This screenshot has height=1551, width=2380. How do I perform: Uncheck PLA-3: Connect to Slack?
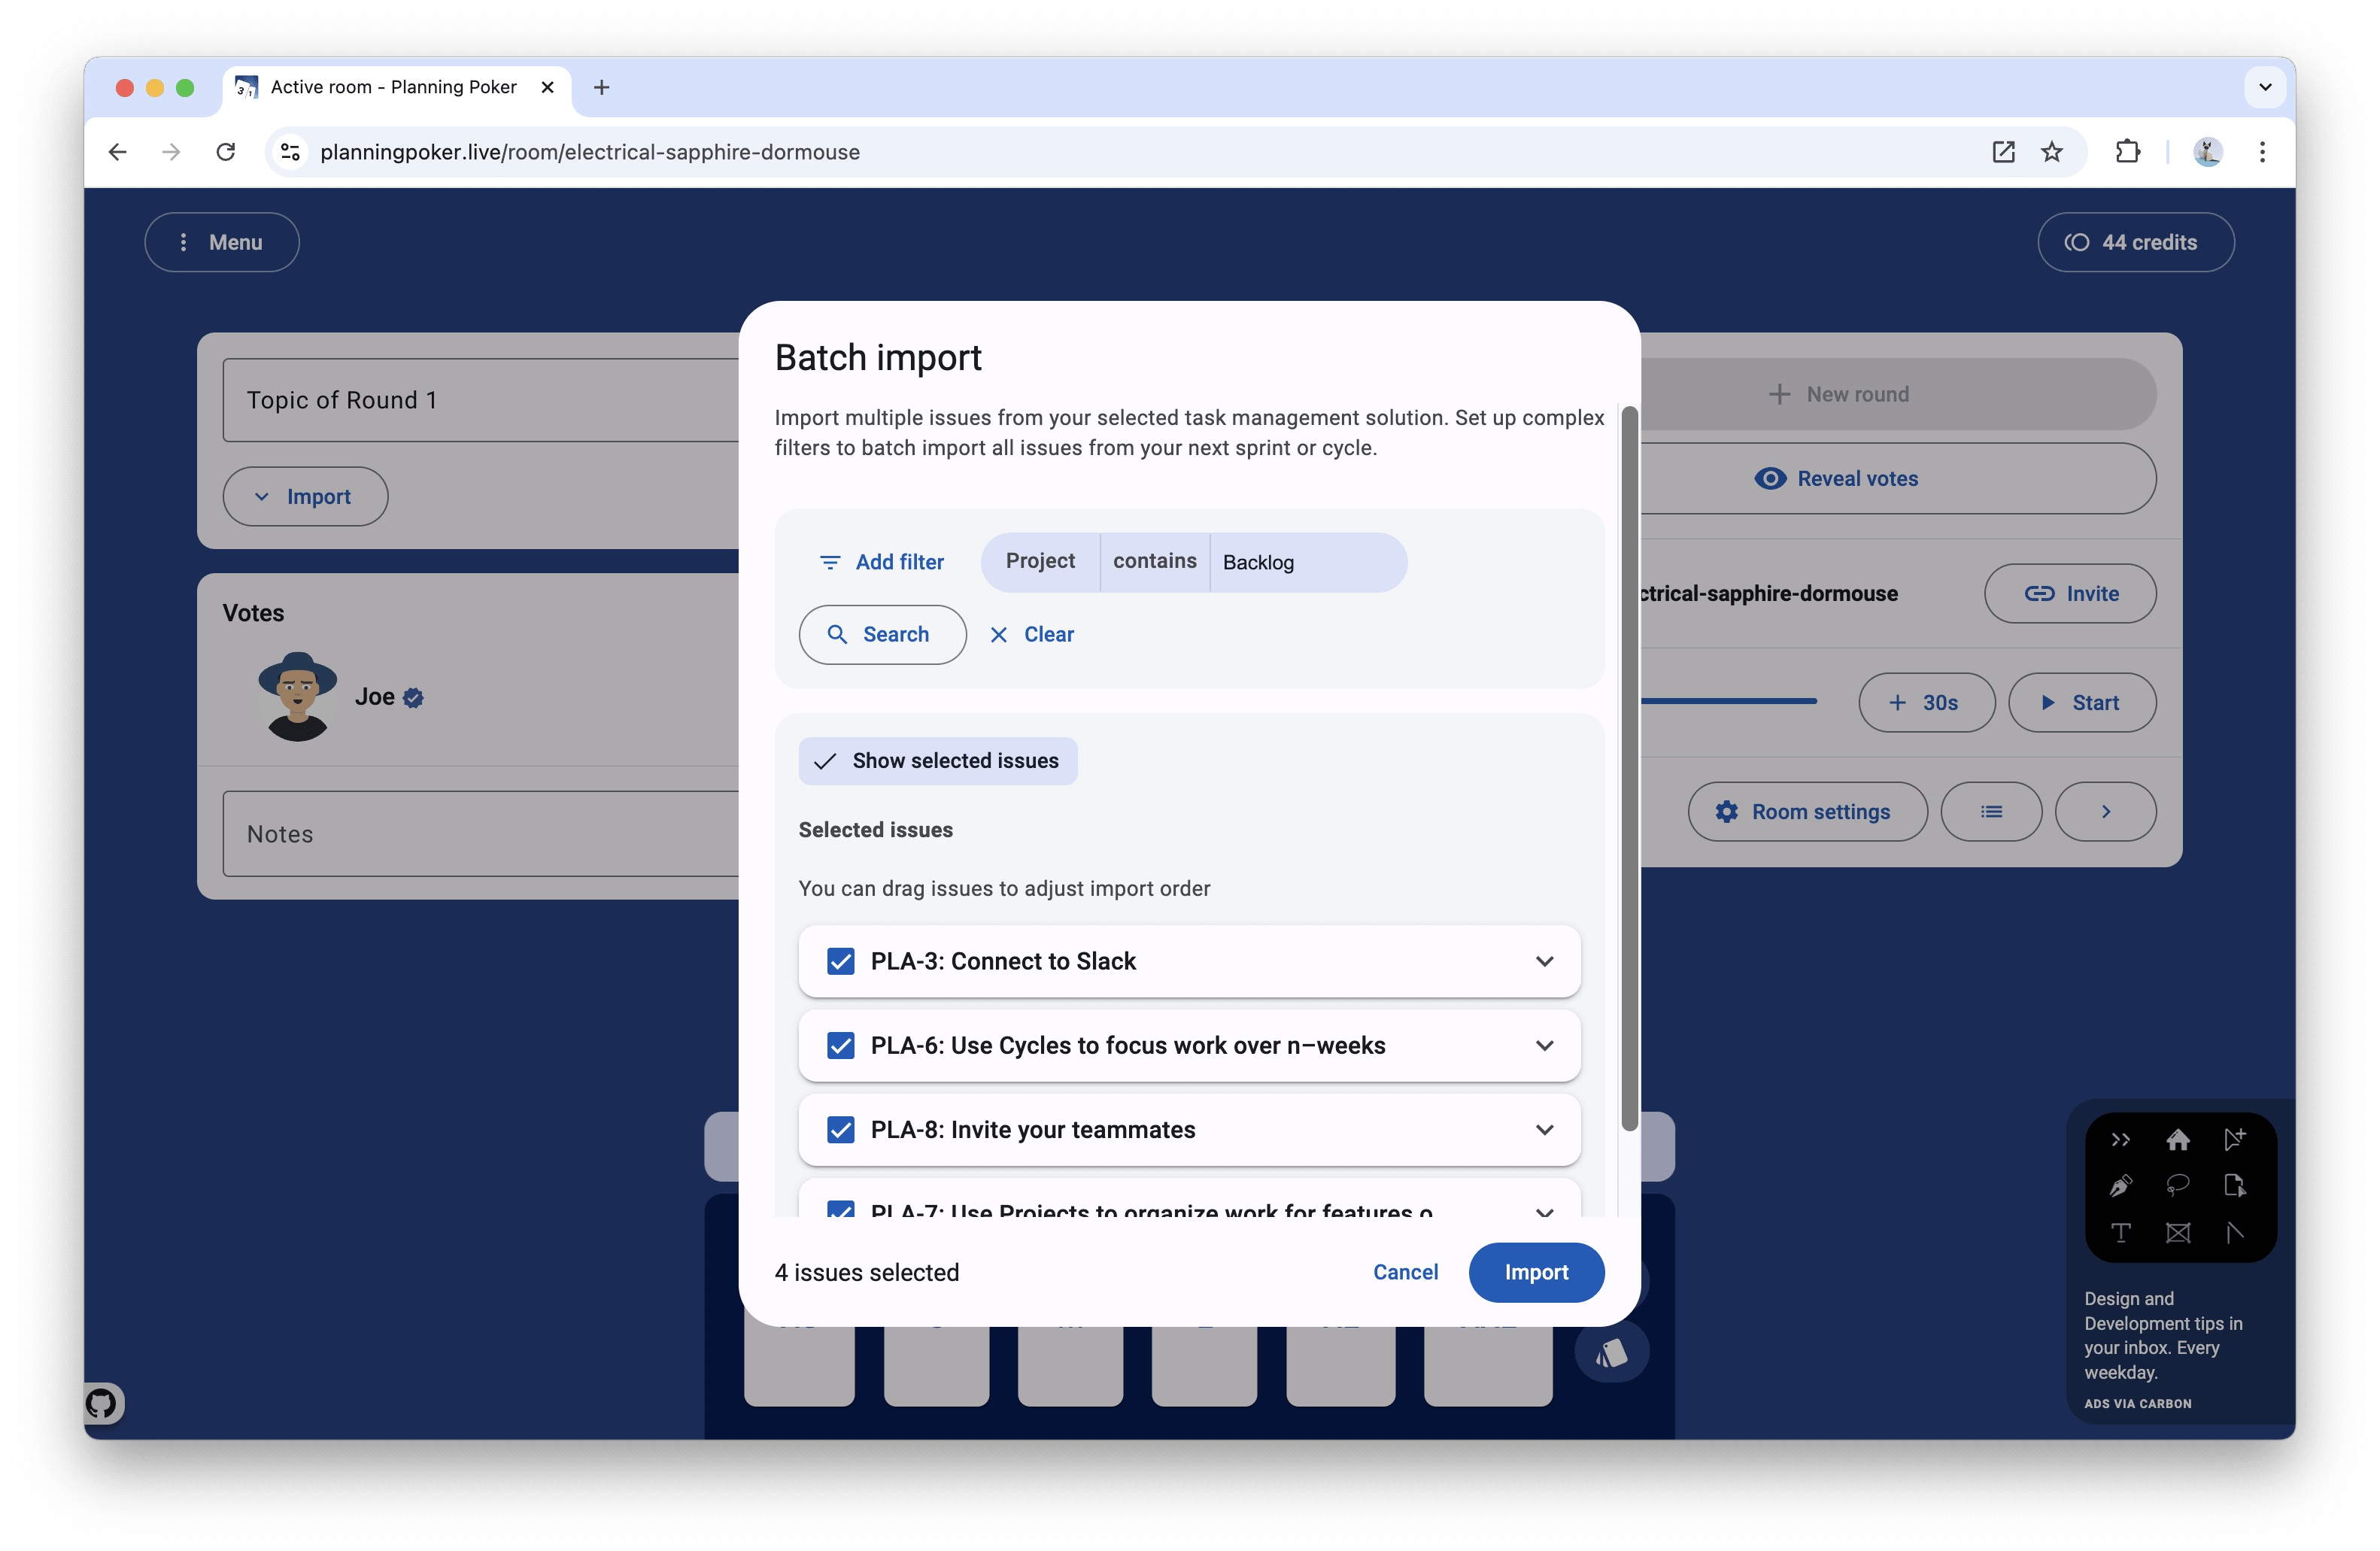(x=841, y=961)
